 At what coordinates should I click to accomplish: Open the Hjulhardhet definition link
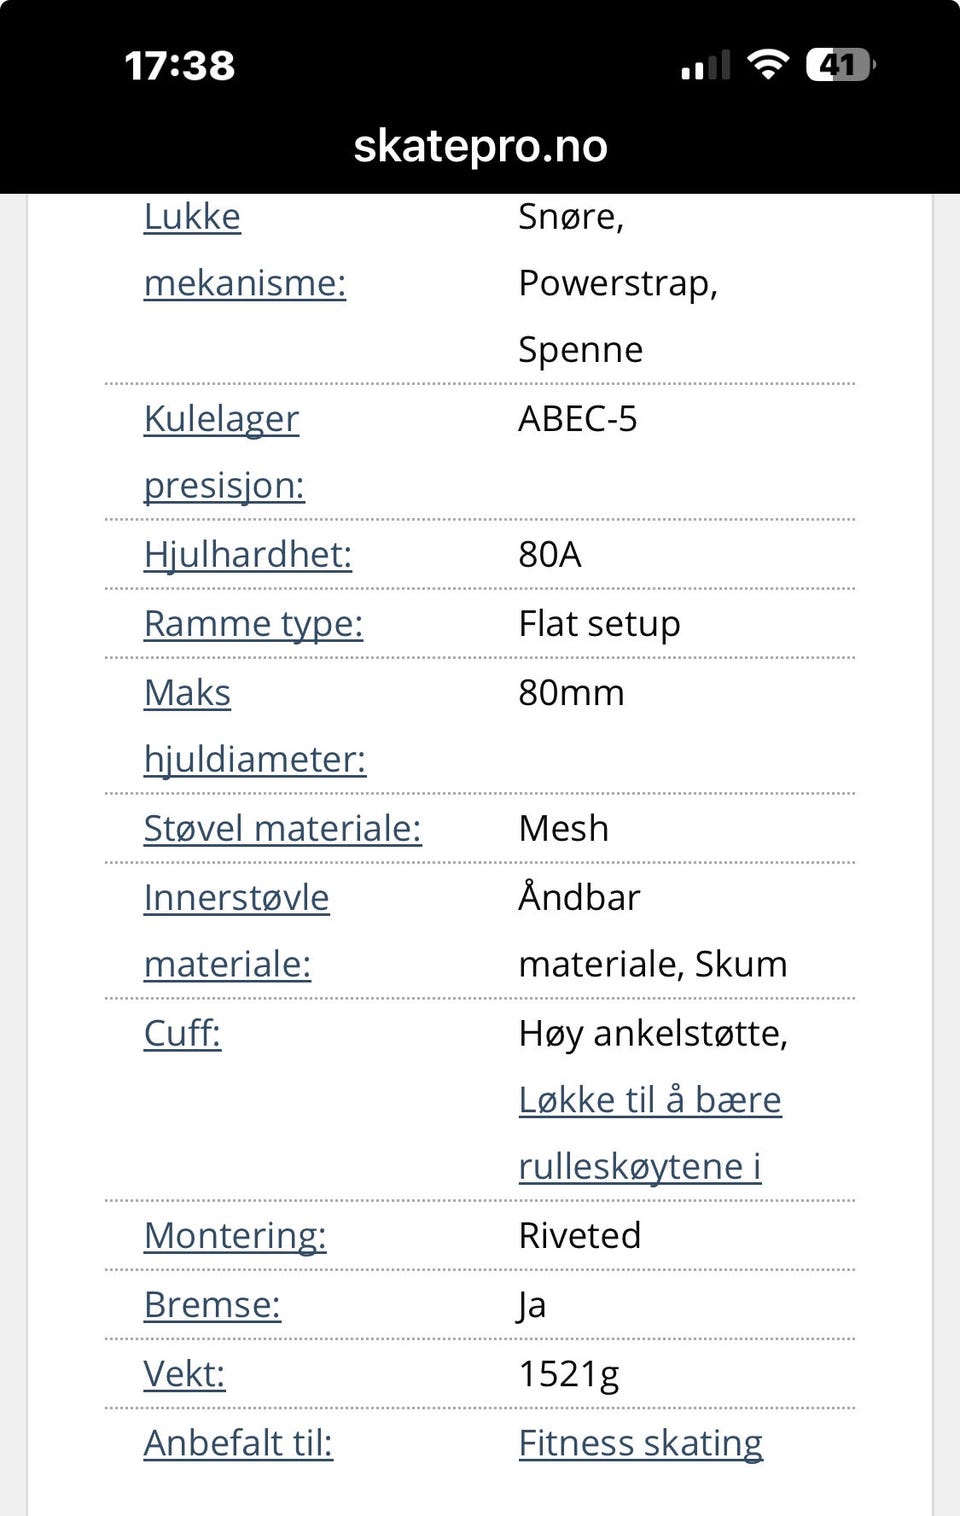click(247, 554)
